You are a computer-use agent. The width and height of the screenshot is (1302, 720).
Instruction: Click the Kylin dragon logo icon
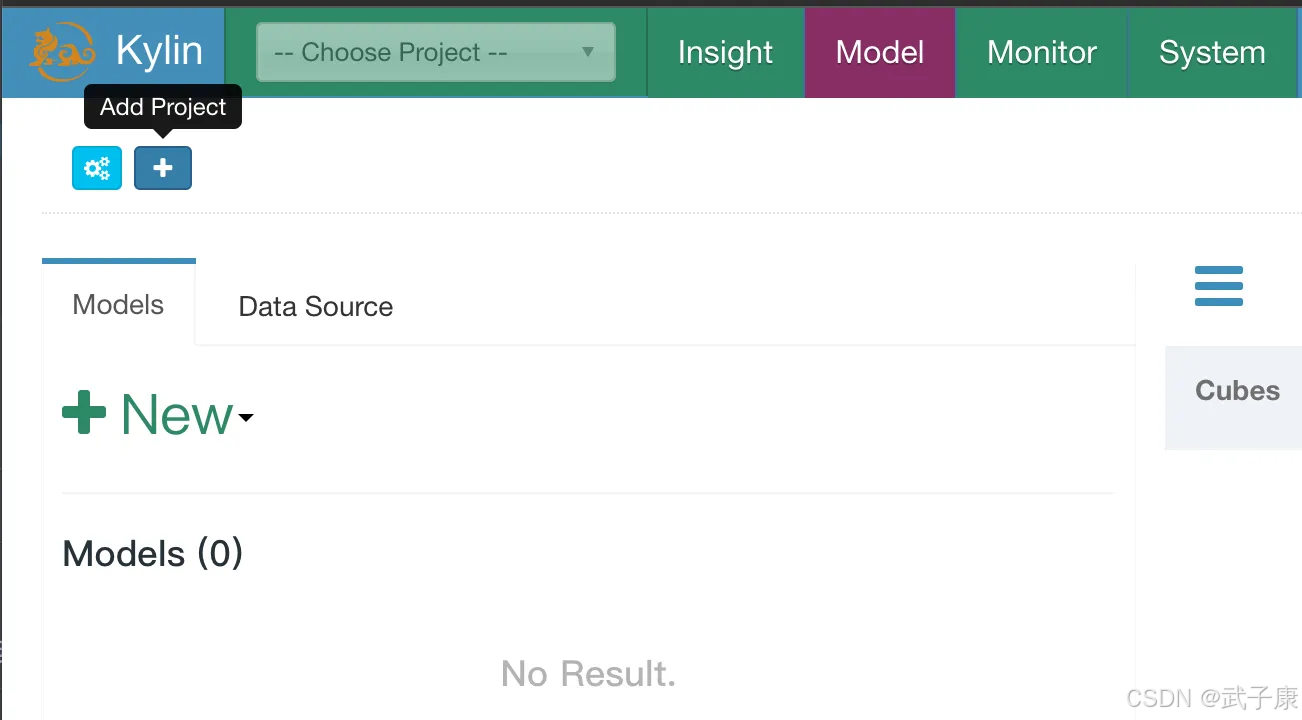pos(62,52)
